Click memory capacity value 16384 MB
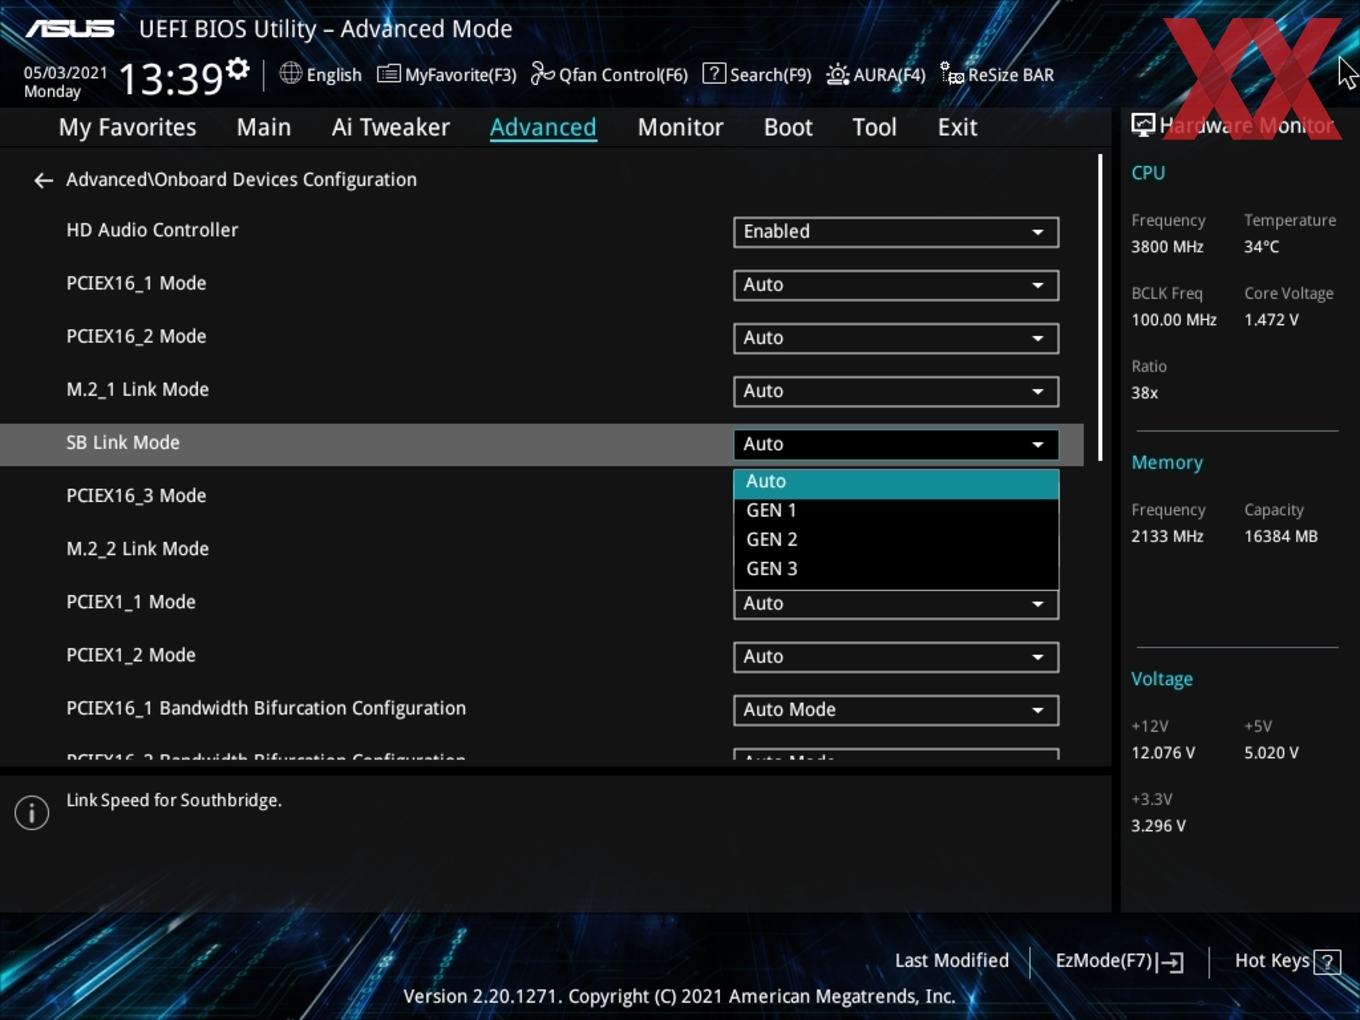 pos(1281,537)
